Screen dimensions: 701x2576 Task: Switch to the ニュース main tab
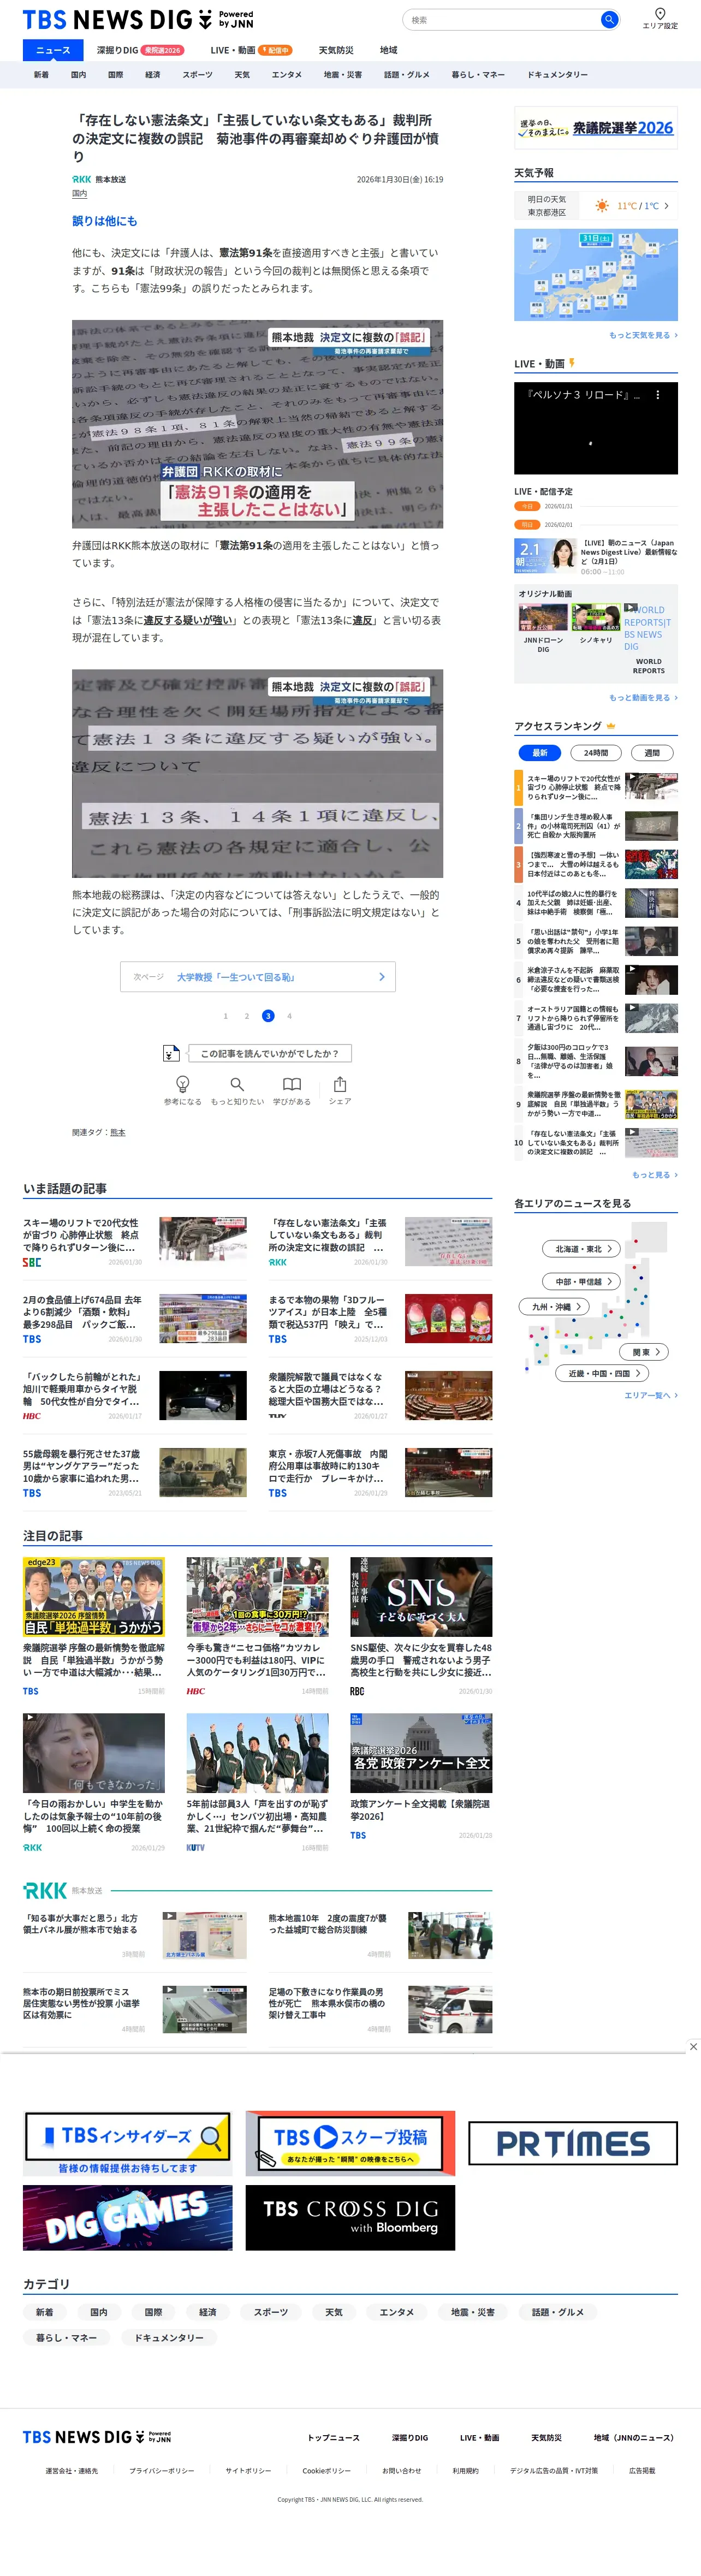(x=53, y=50)
